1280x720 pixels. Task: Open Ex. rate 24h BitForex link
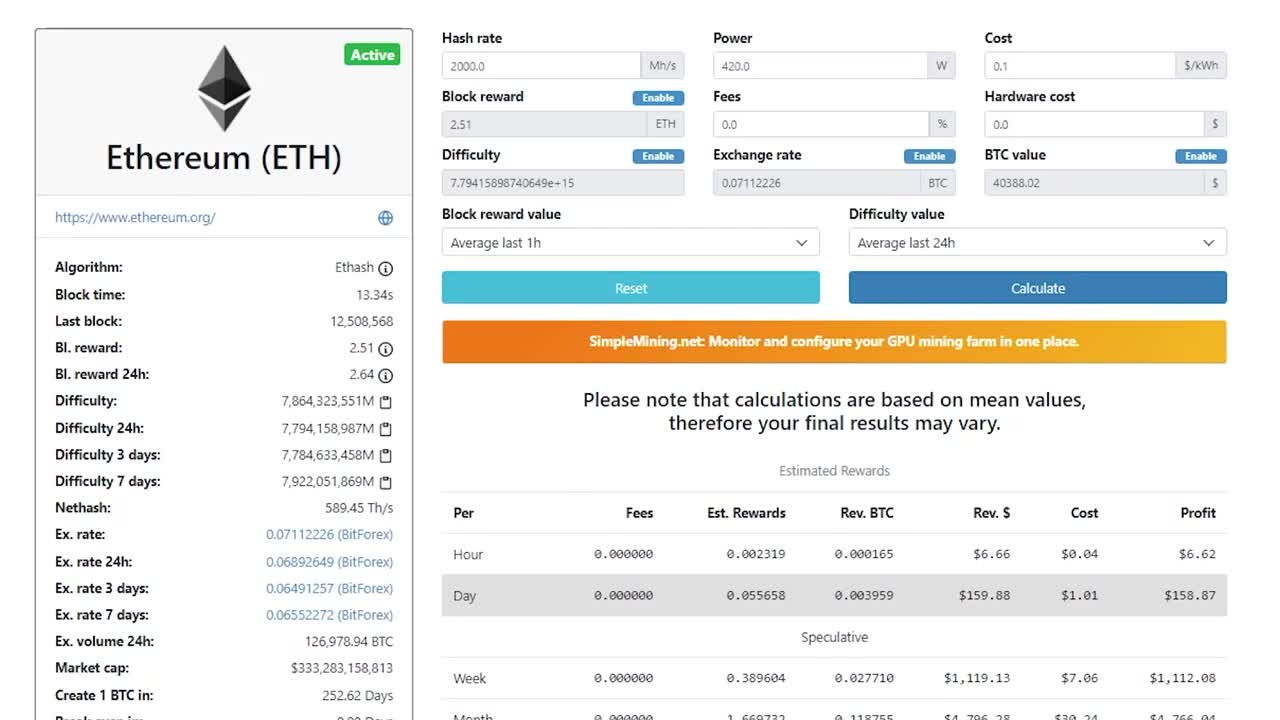329,562
